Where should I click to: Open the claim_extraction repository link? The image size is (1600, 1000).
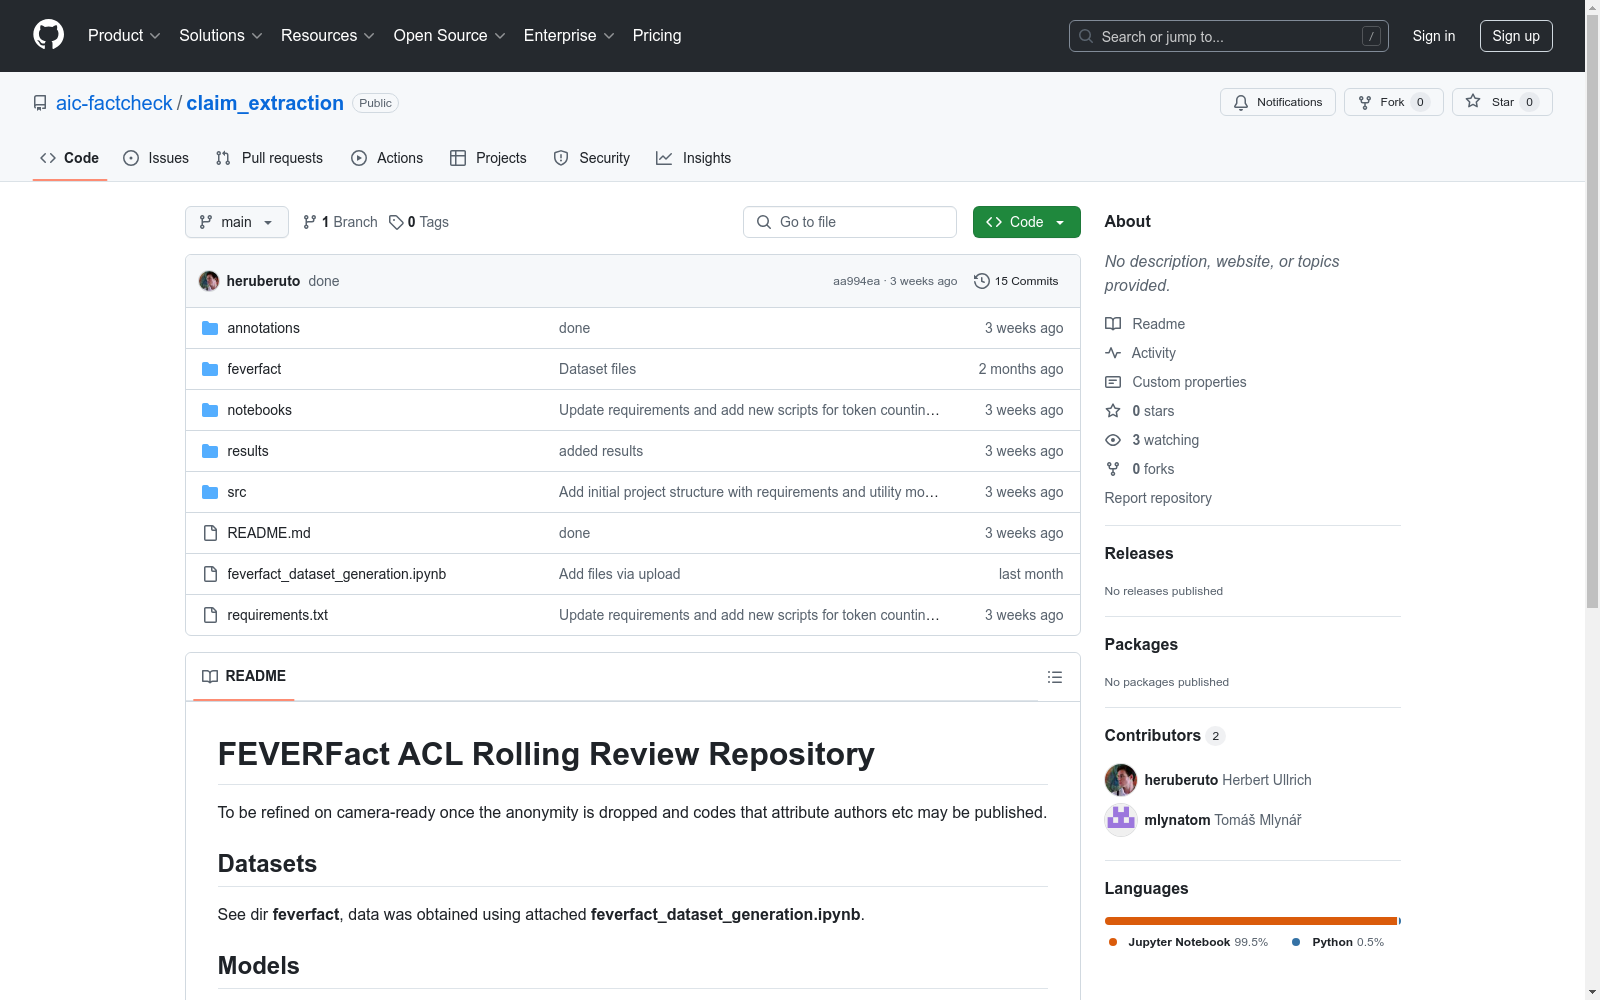click(x=265, y=103)
